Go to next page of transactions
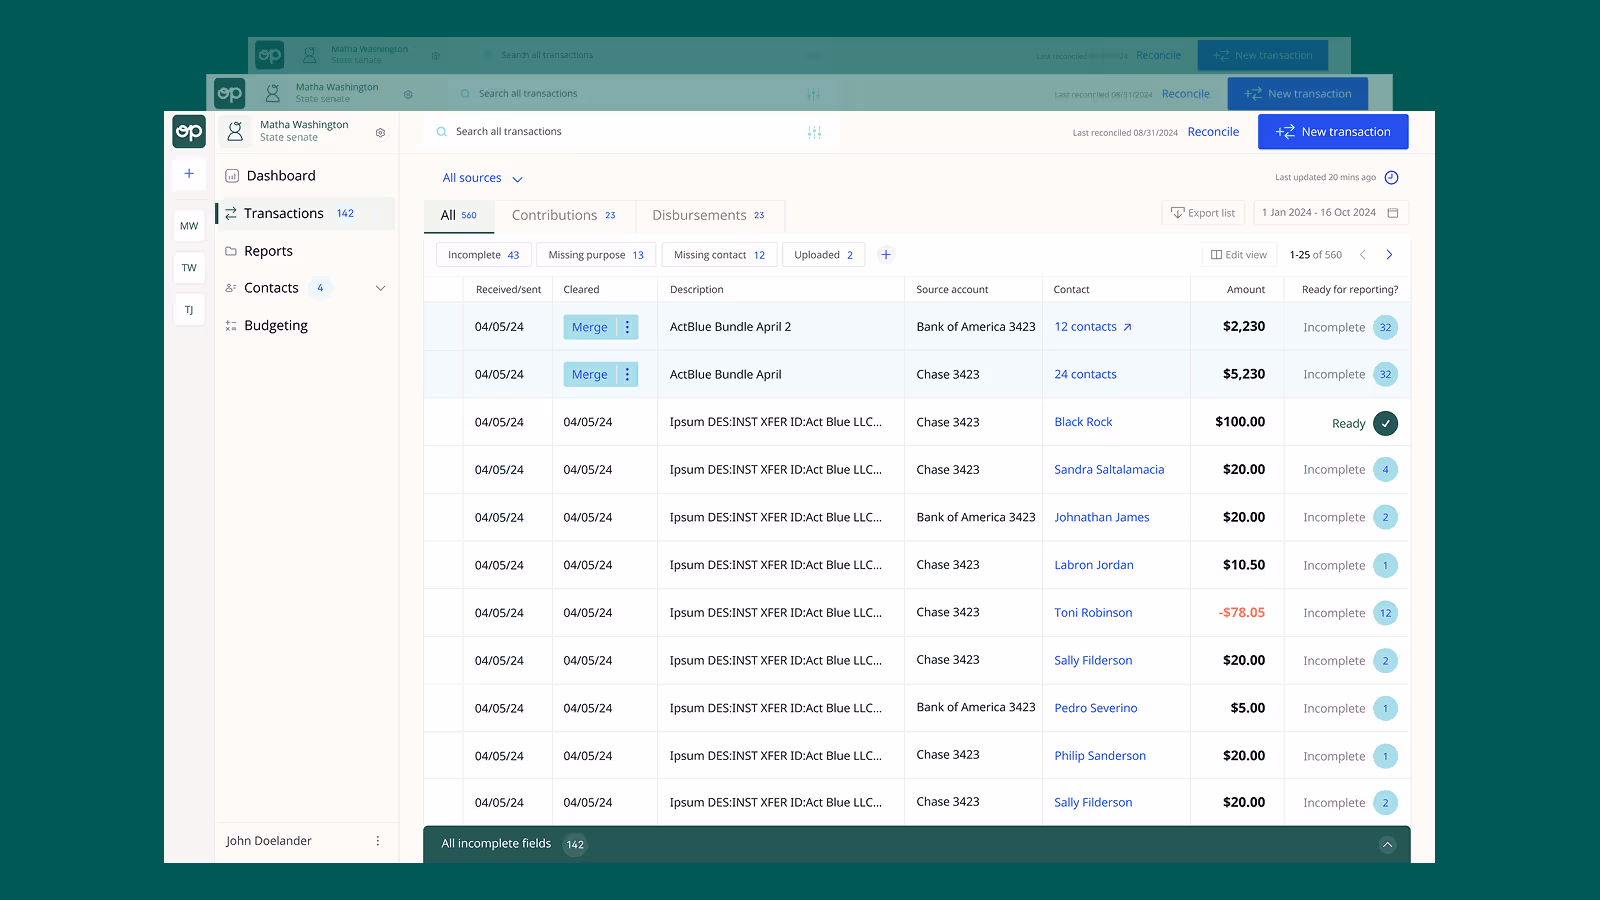This screenshot has width=1600, height=900. (1389, 255)
